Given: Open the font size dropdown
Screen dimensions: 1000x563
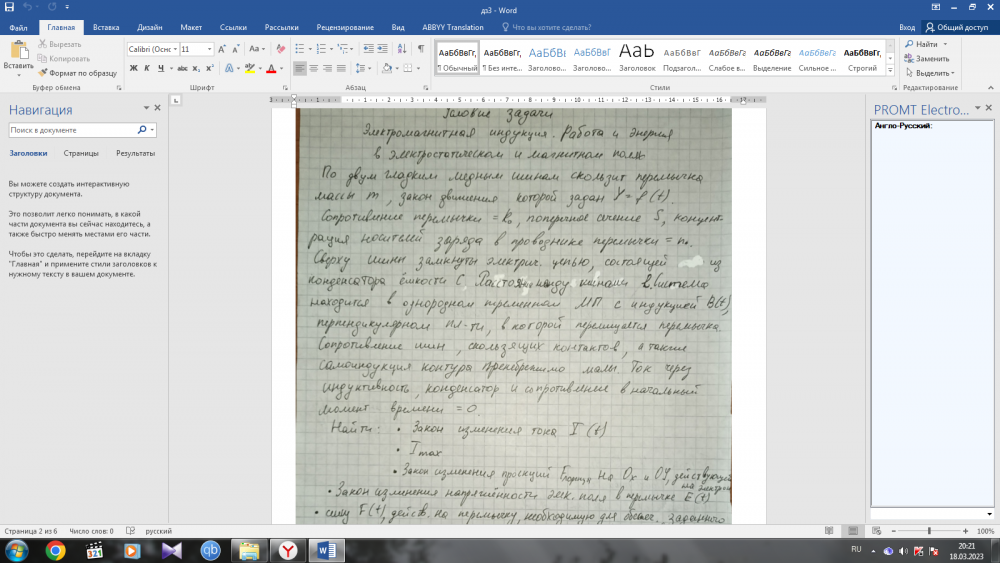Looking at the screenshot, I should click(x=209, y=49).
